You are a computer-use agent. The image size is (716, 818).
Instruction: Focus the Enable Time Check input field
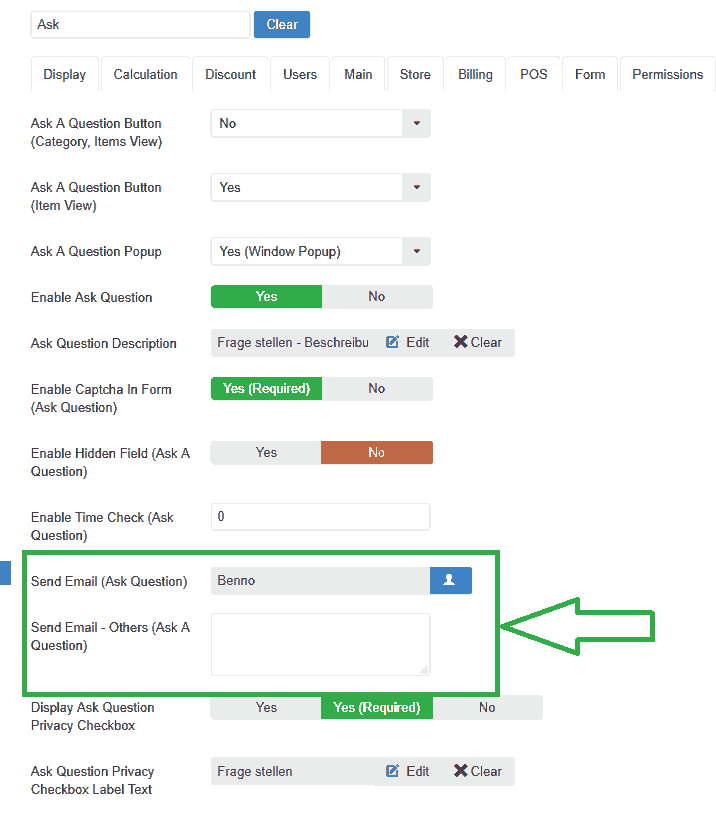pos(320,517)
